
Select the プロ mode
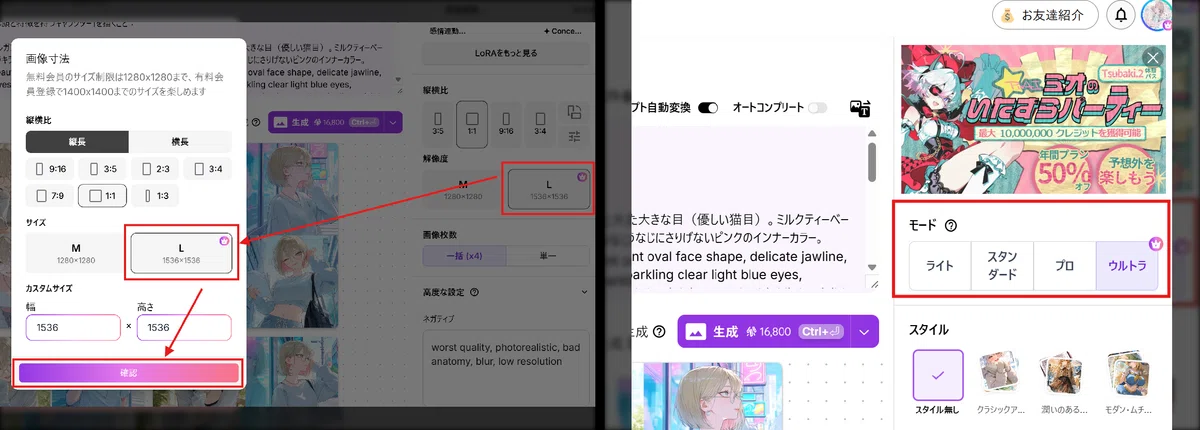[x=1064, y=266]
